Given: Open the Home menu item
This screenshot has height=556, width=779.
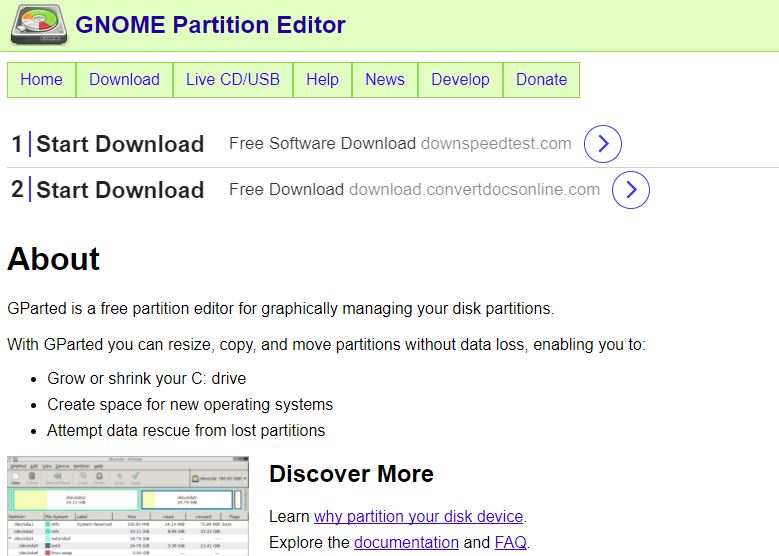Looking at the screenshot, I should coord(41,79).
